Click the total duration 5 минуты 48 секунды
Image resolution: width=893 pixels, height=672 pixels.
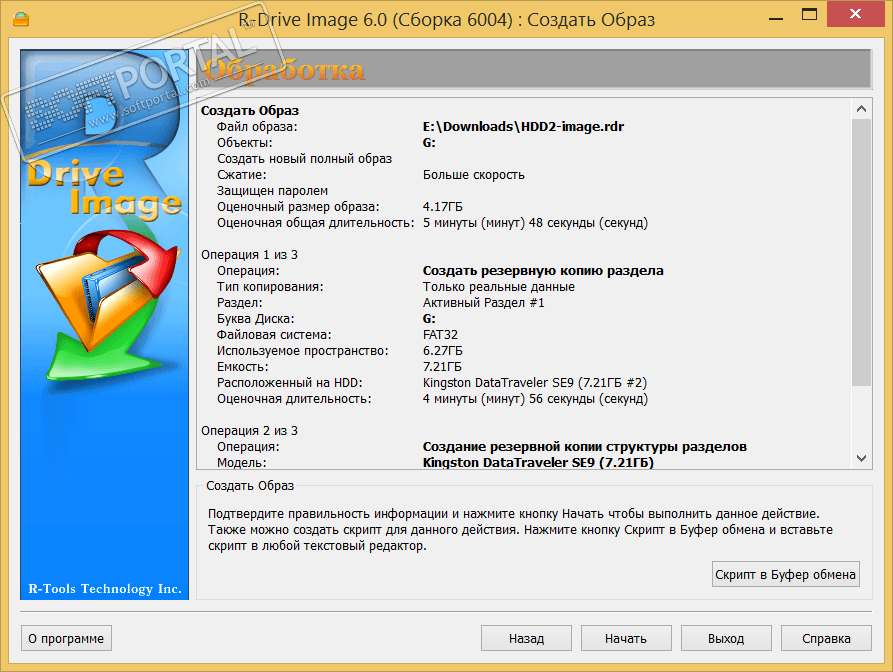point(535,223)
